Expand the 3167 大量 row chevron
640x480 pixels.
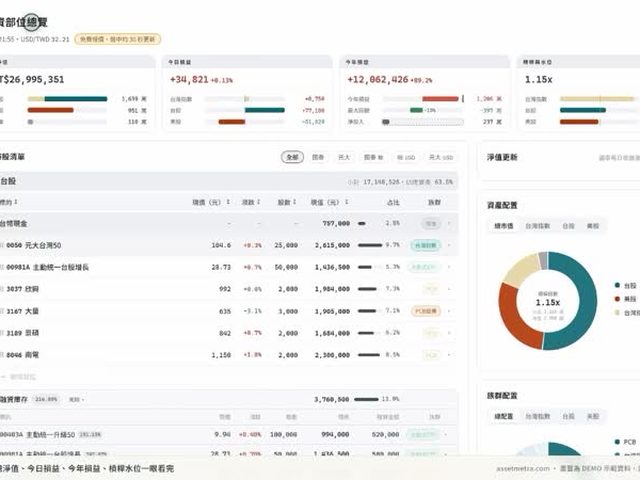pos(449,311)
